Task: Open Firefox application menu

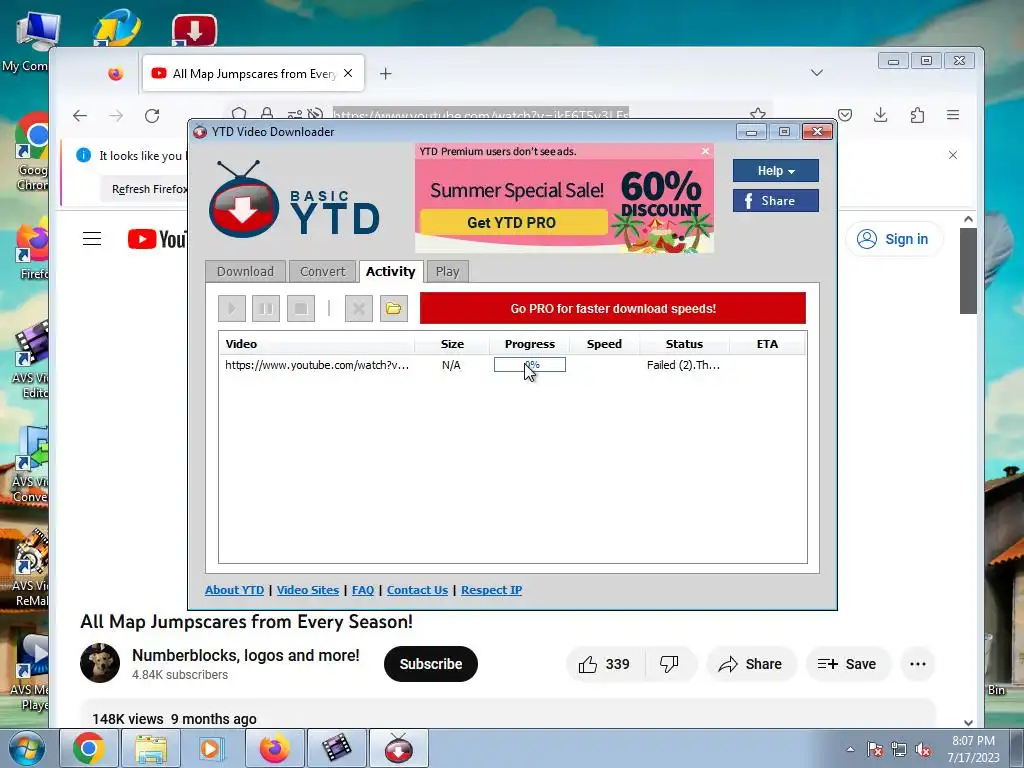Action: (953, 116)
